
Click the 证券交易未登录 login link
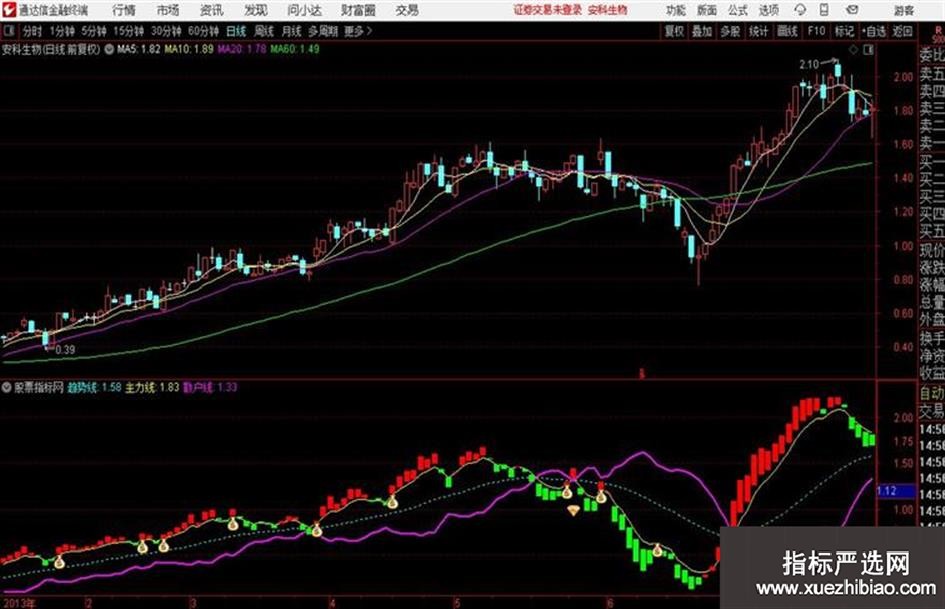[x=548, y=10]
